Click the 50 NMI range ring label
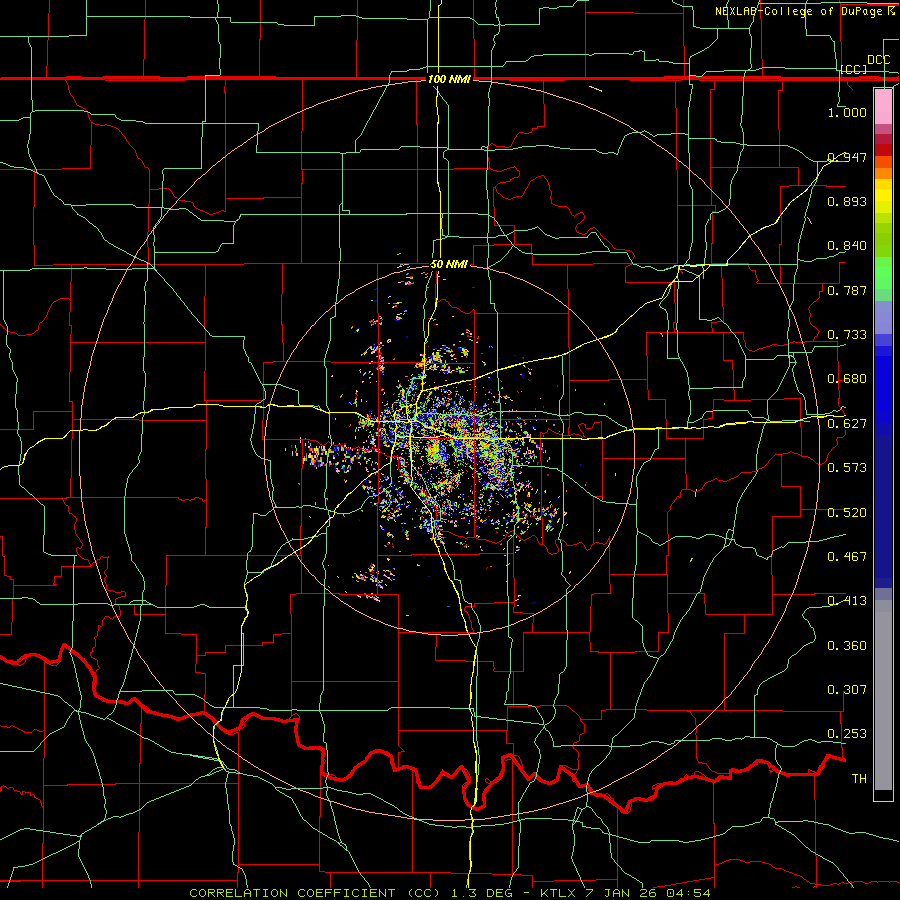900x900 pixels. coord(449,265)
